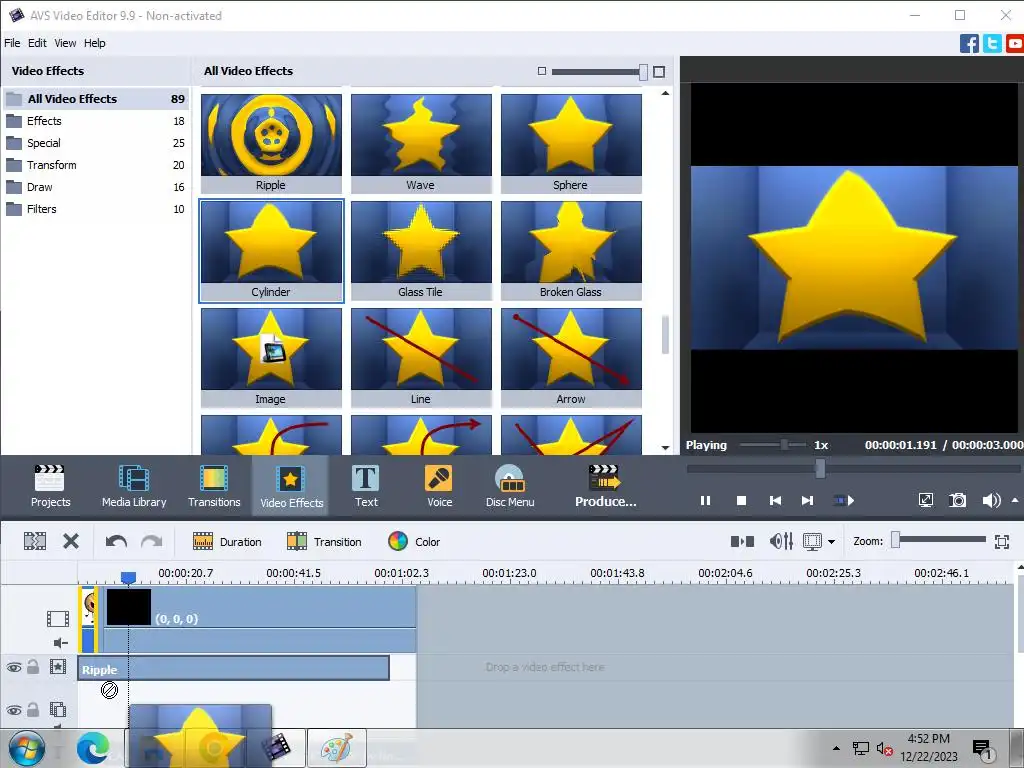Open the Transitions section

coord(214,486)
